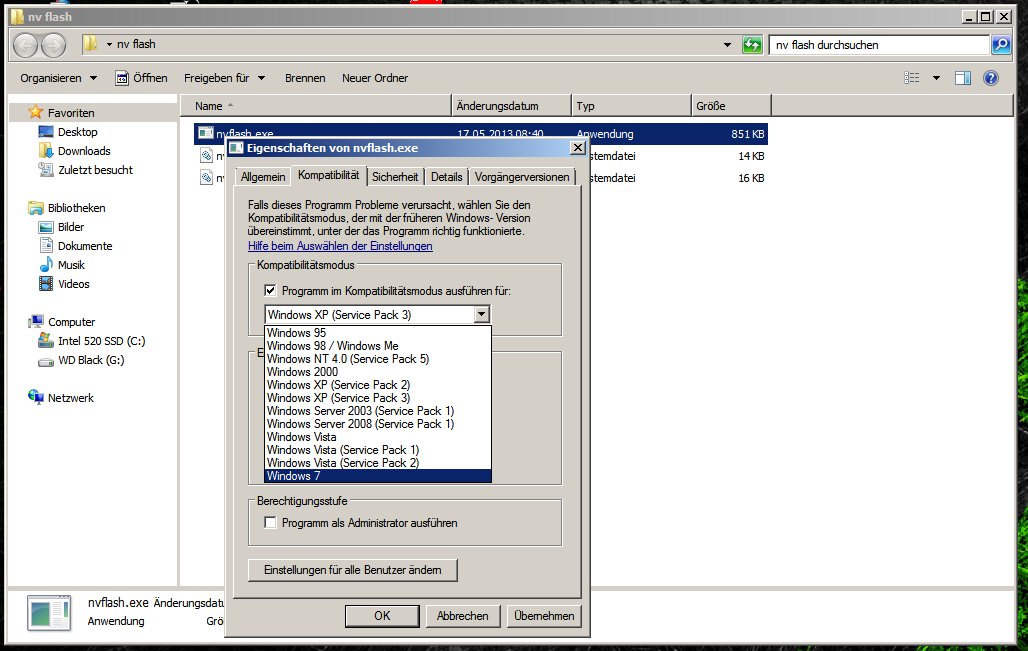Screen dimensions: 1028x651
Task: Pick Windows Server 2003 (Service Pack 1)
Action: tap(378, 411)
